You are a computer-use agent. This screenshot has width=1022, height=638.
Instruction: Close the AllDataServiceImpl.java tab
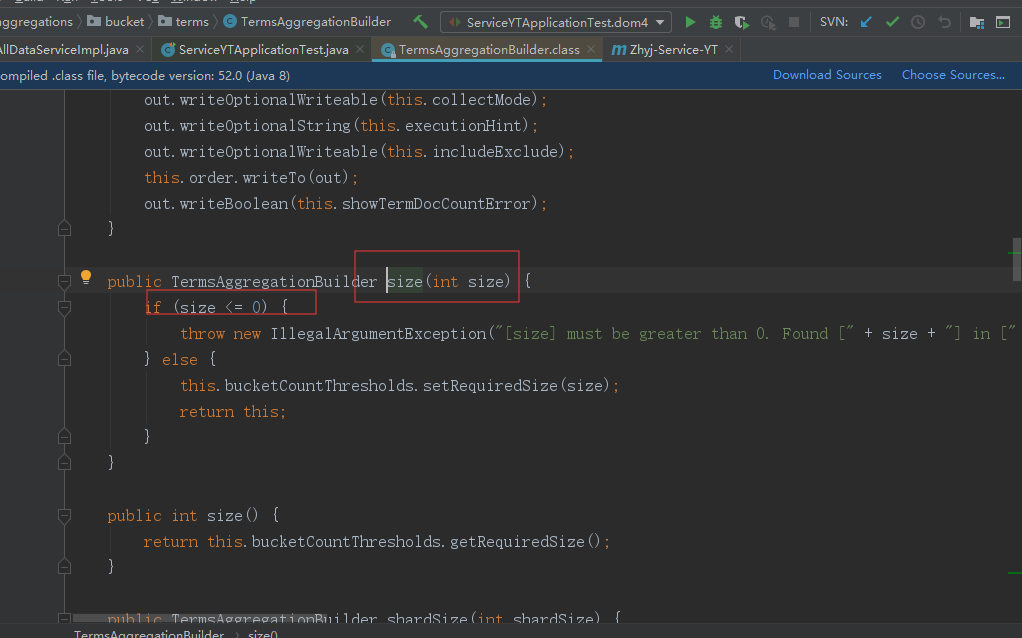tap(140, 50)
